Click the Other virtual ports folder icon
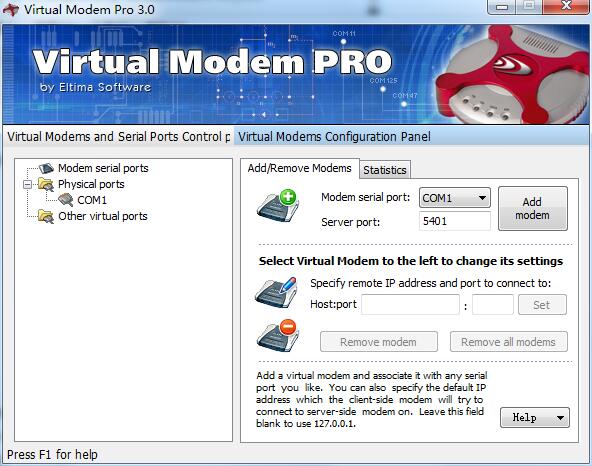 pyautogui.click(x=46, y=216)
